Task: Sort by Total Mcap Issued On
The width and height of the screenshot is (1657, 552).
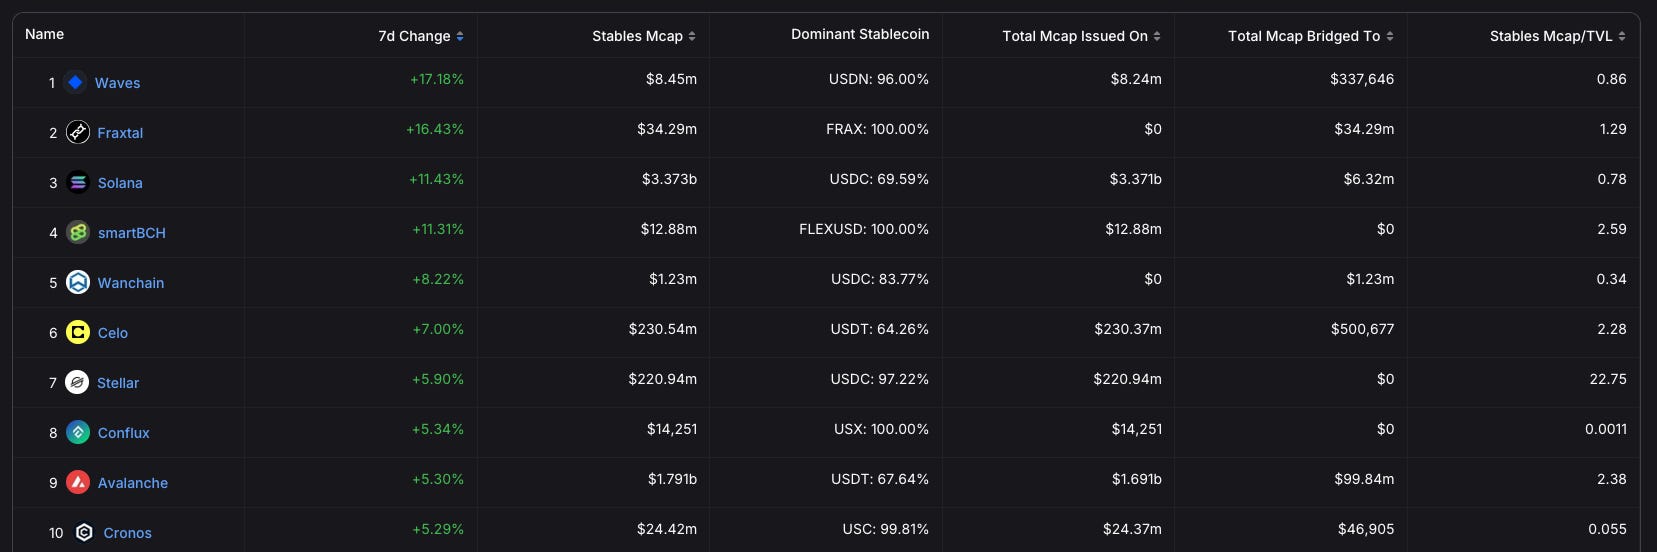Action: click(x=1157, y=36)
